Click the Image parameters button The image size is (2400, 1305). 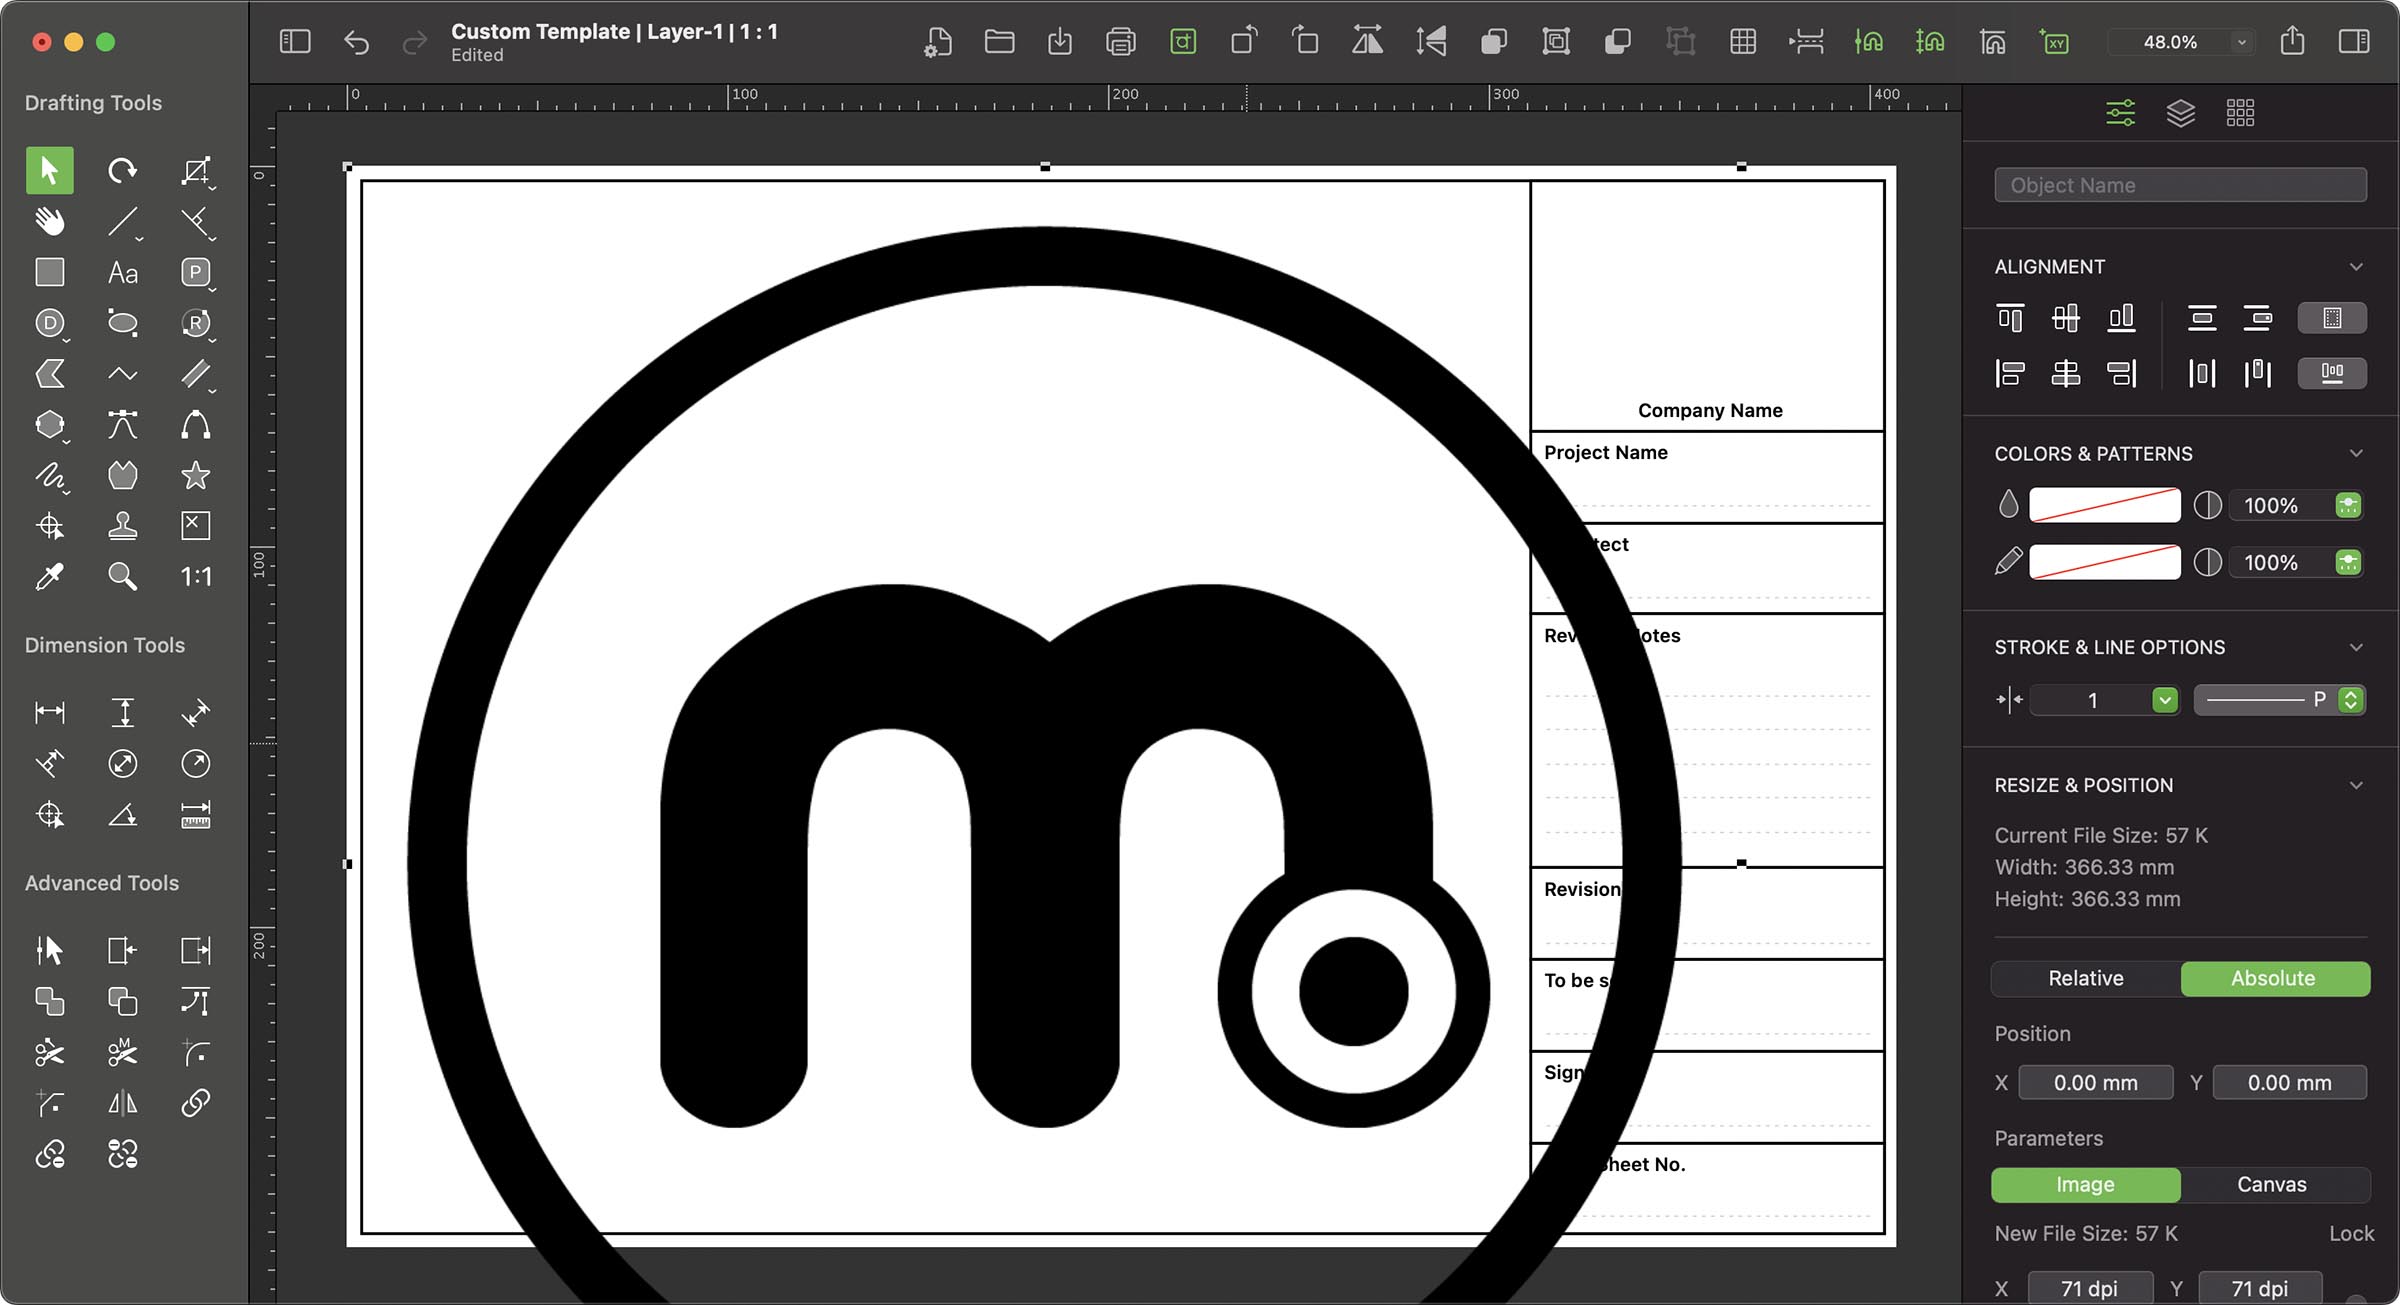[x=2085, y=1184]
